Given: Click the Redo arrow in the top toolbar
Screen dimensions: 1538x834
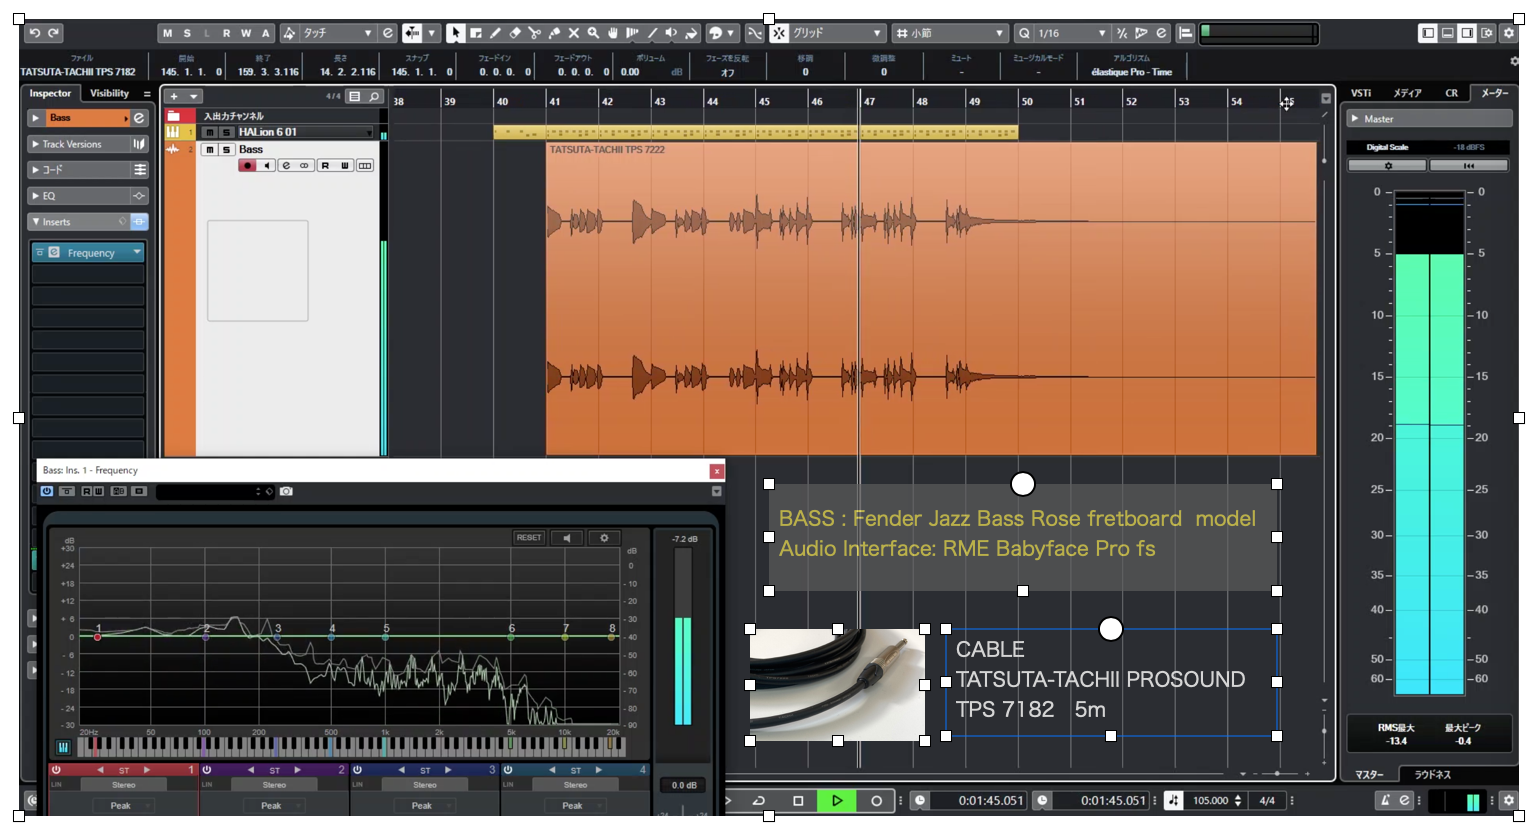Looking at the screenshot, I should point(54,33).
